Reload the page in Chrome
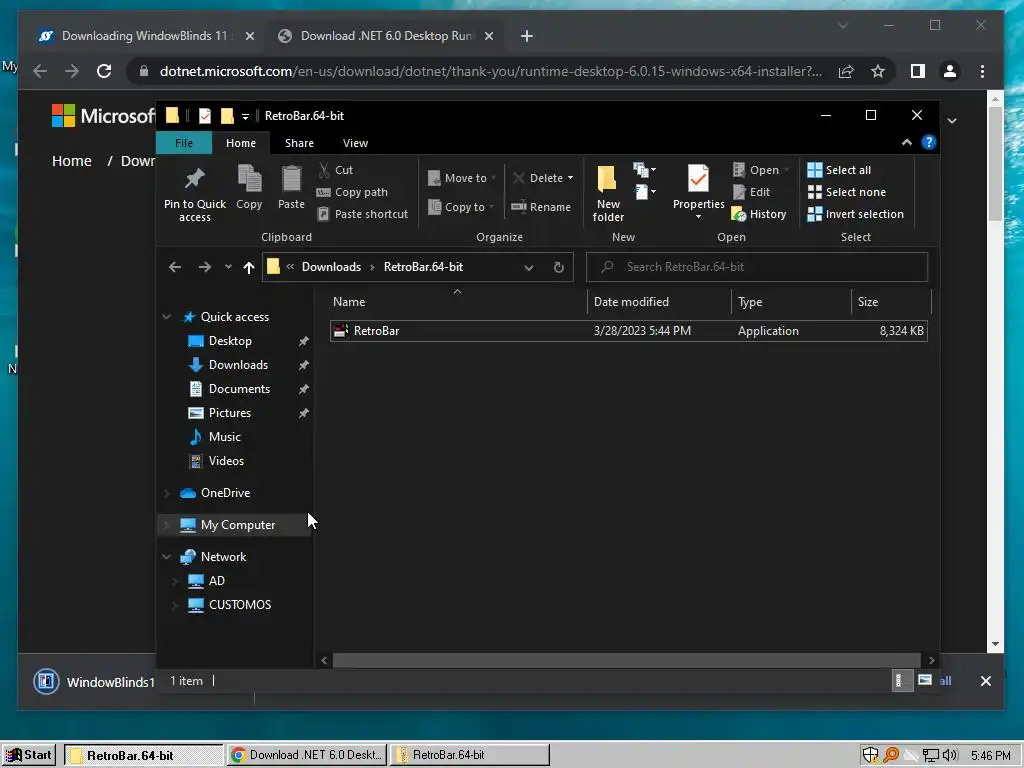1024x768 pixels. 104,71
